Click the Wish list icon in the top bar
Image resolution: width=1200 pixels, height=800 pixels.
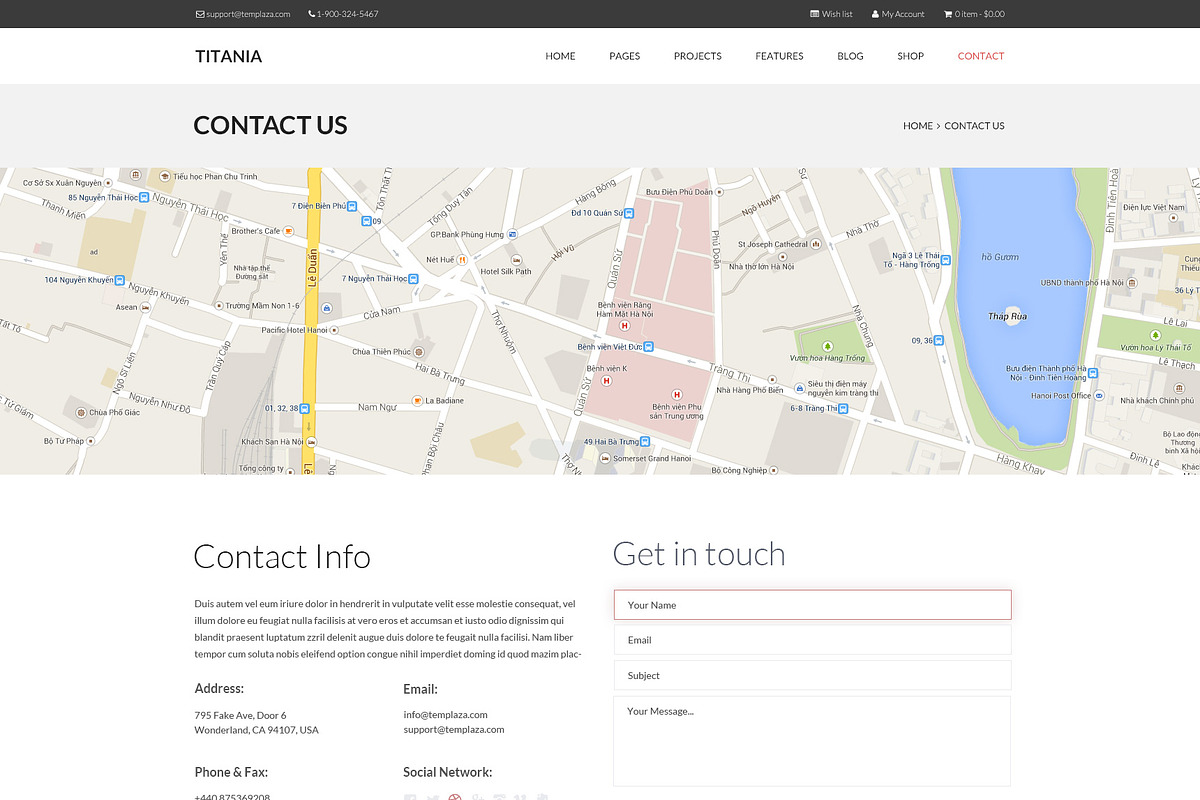pos(814,14)
